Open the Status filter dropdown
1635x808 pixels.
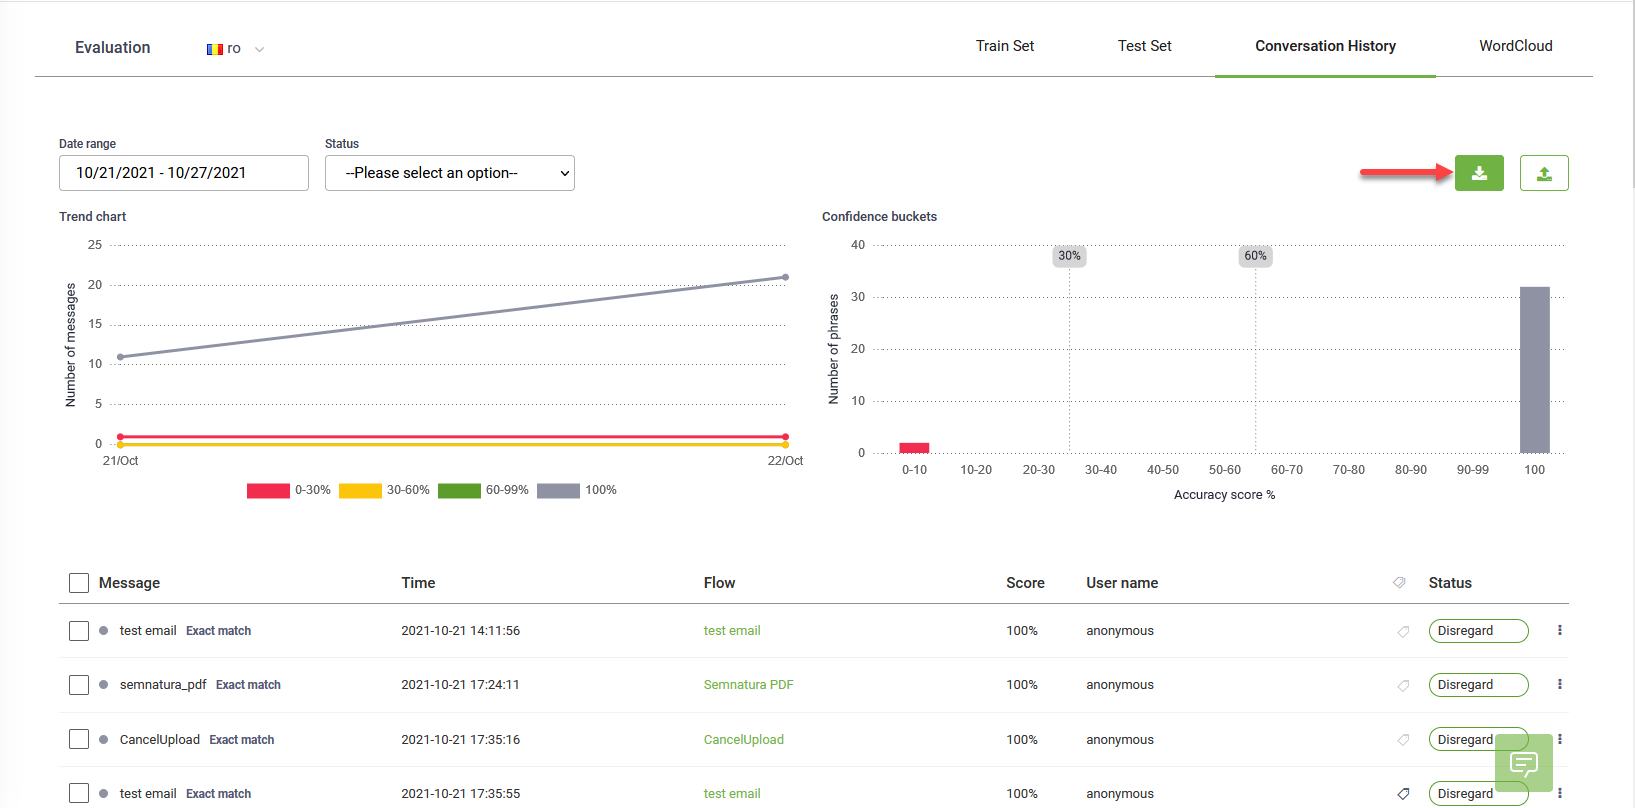click(449, 173)
